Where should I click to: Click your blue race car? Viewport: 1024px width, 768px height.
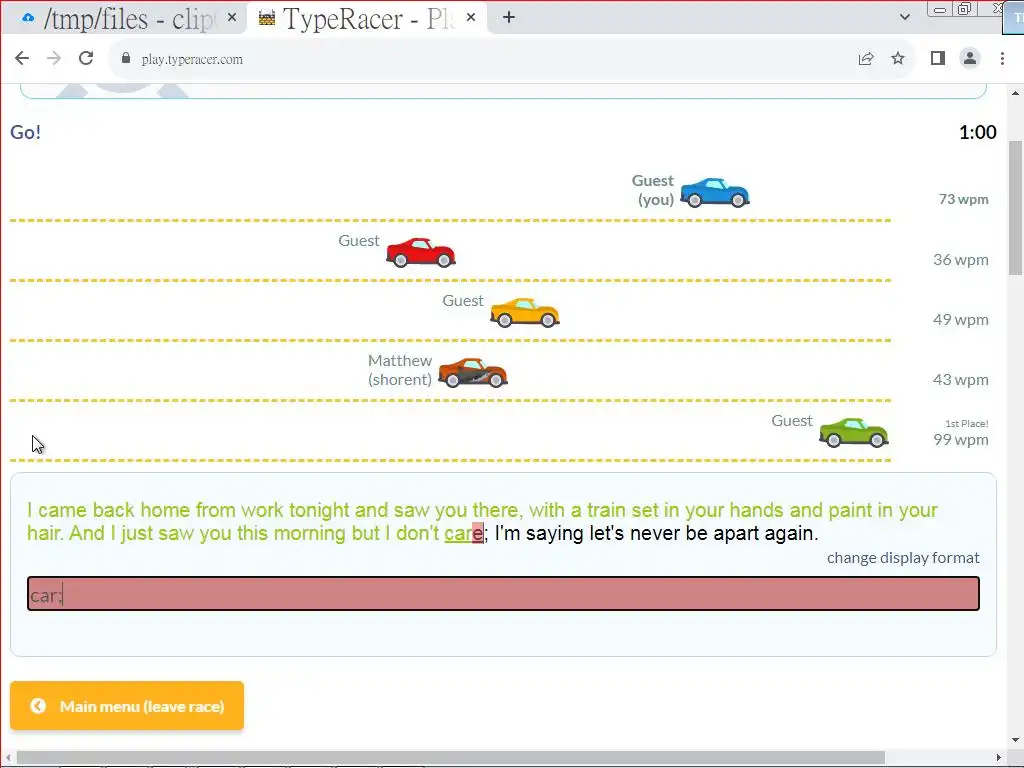(715, 193)
